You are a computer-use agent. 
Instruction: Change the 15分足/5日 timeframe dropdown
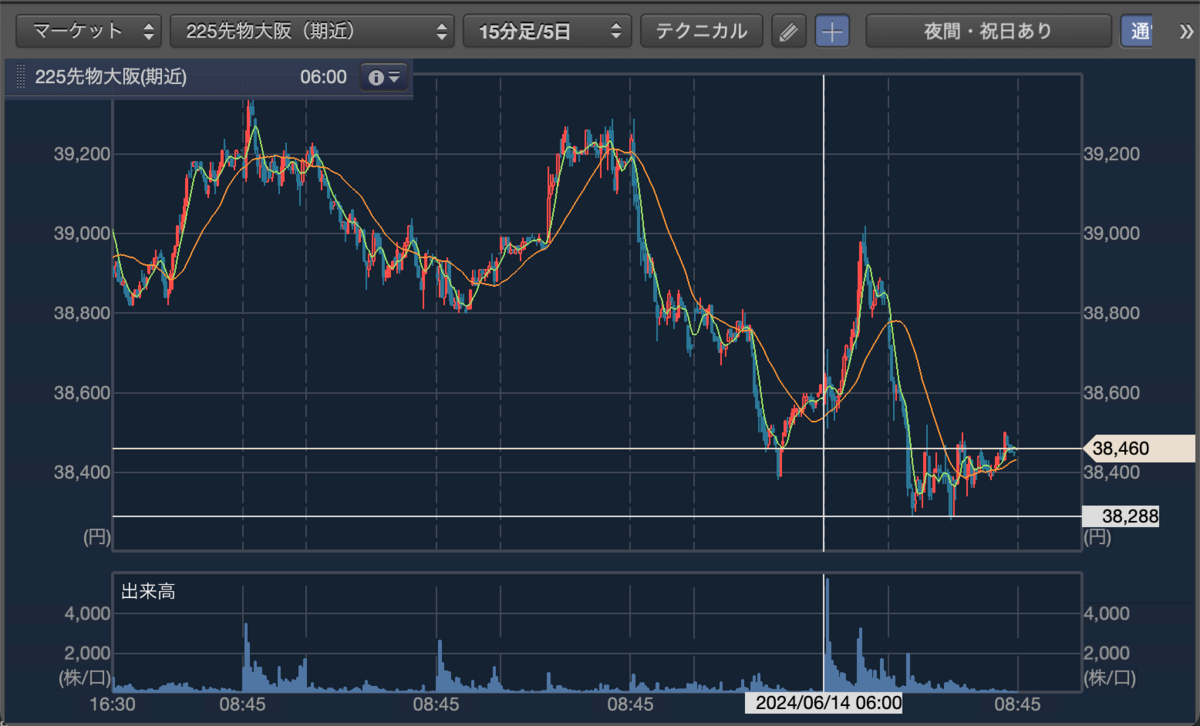pos(547,31)
